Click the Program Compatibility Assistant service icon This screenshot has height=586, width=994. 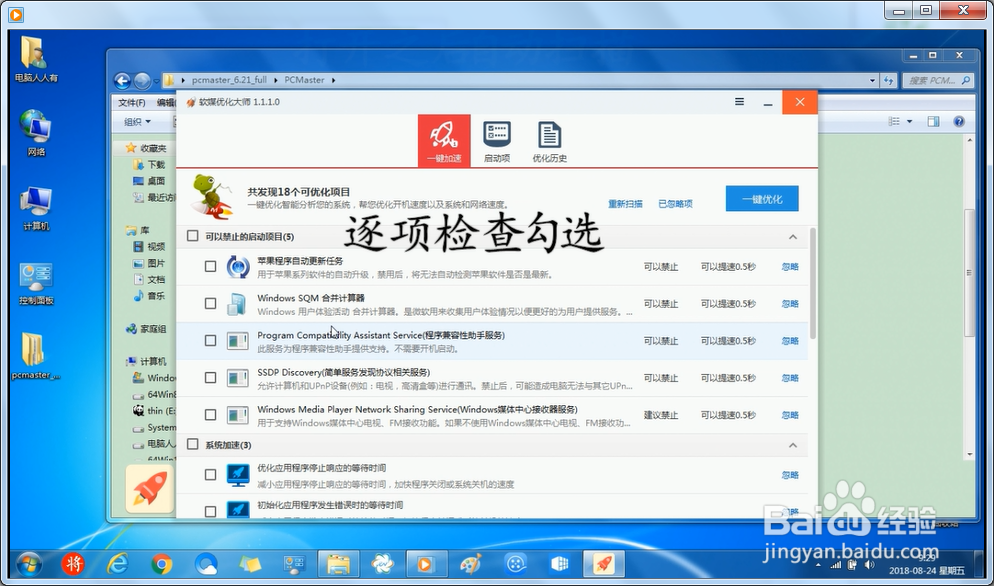[x=238, y=341]
